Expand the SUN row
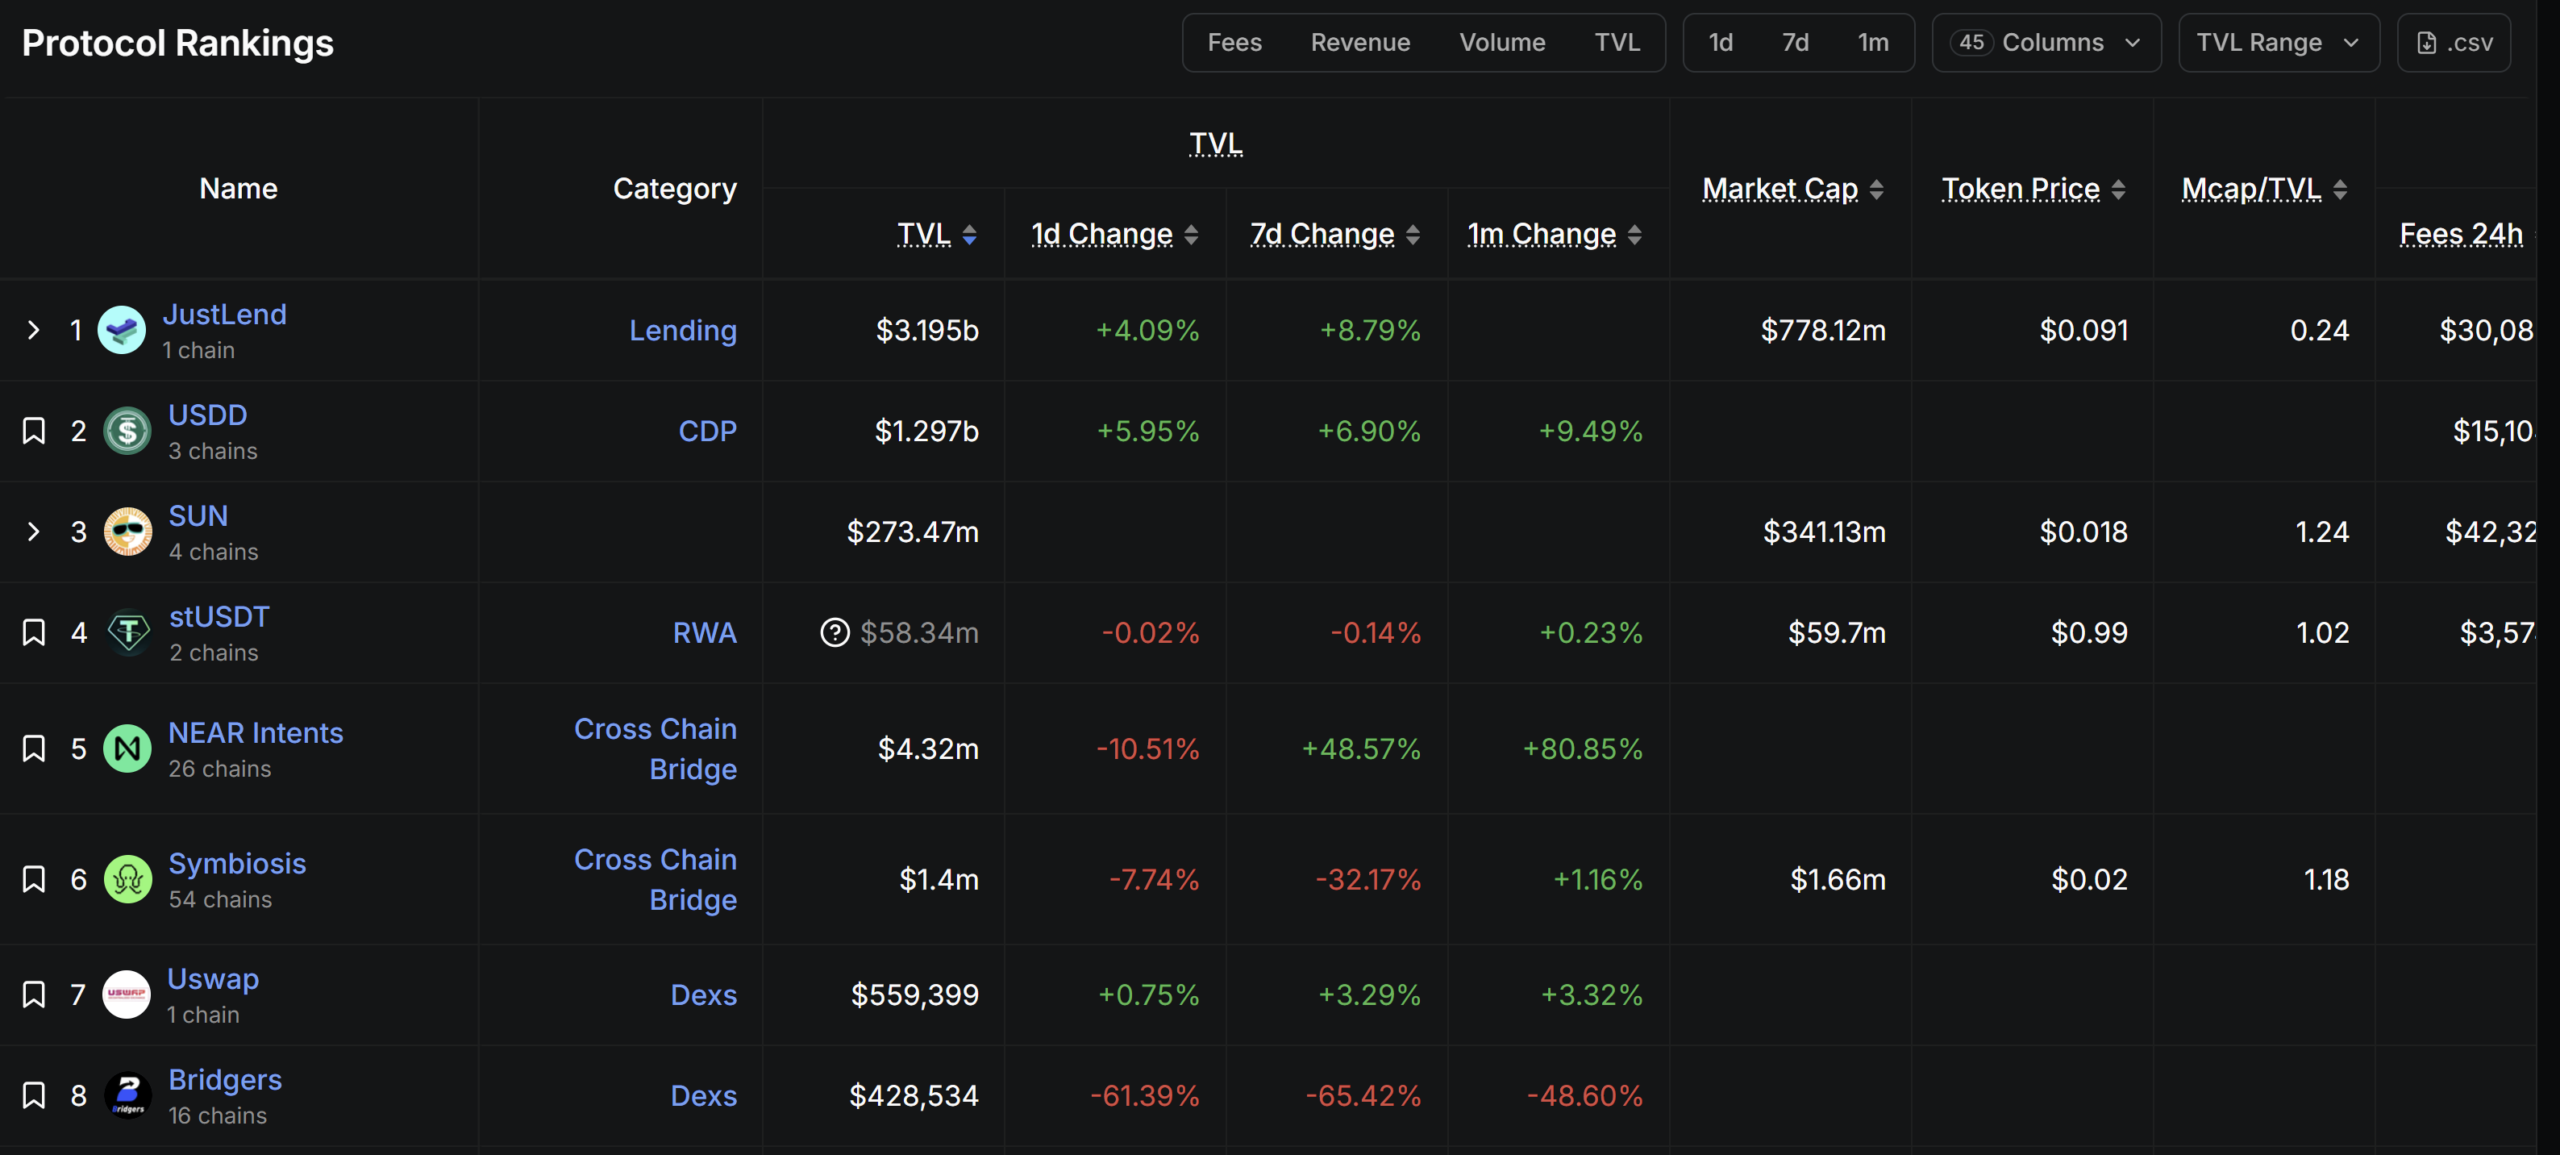 pyautogui.click(x=33, y=532)
